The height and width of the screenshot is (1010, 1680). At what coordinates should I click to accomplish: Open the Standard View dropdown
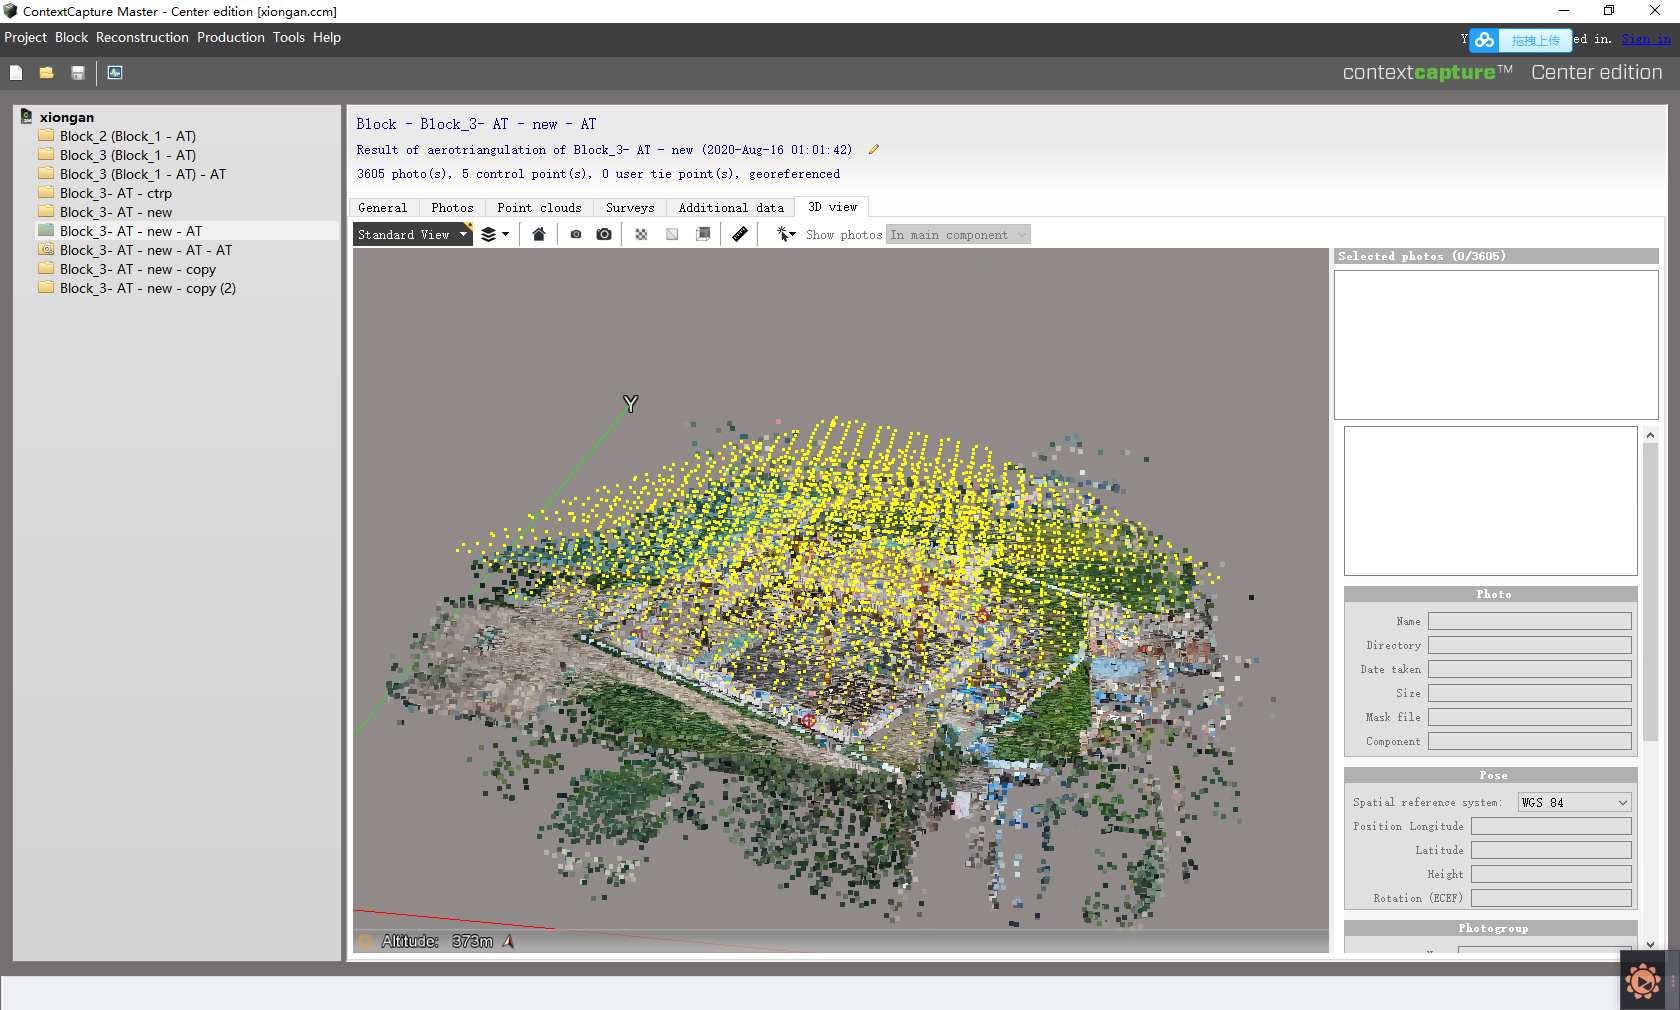412,234
